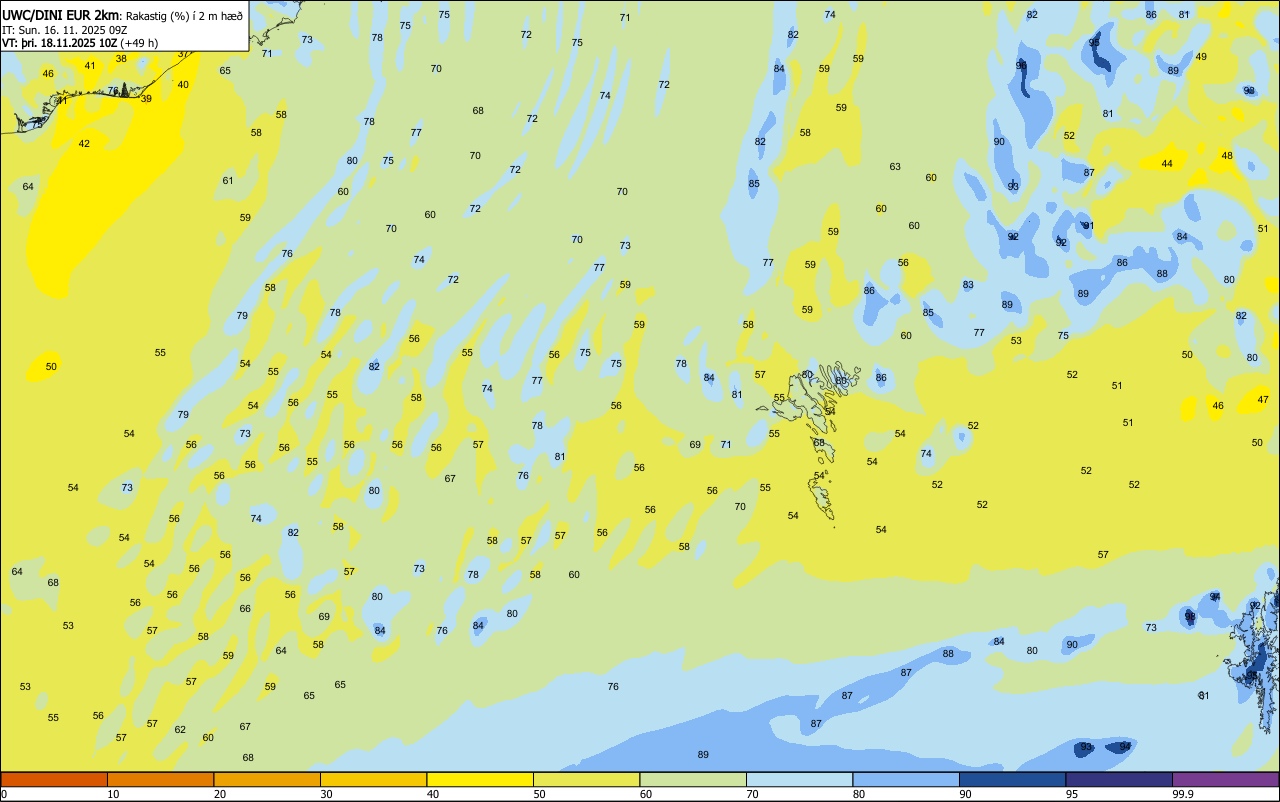The image size is (1280, 802).
Task: Select the 95–99.9 navy legend swatch
Action: pos(1119,779)
